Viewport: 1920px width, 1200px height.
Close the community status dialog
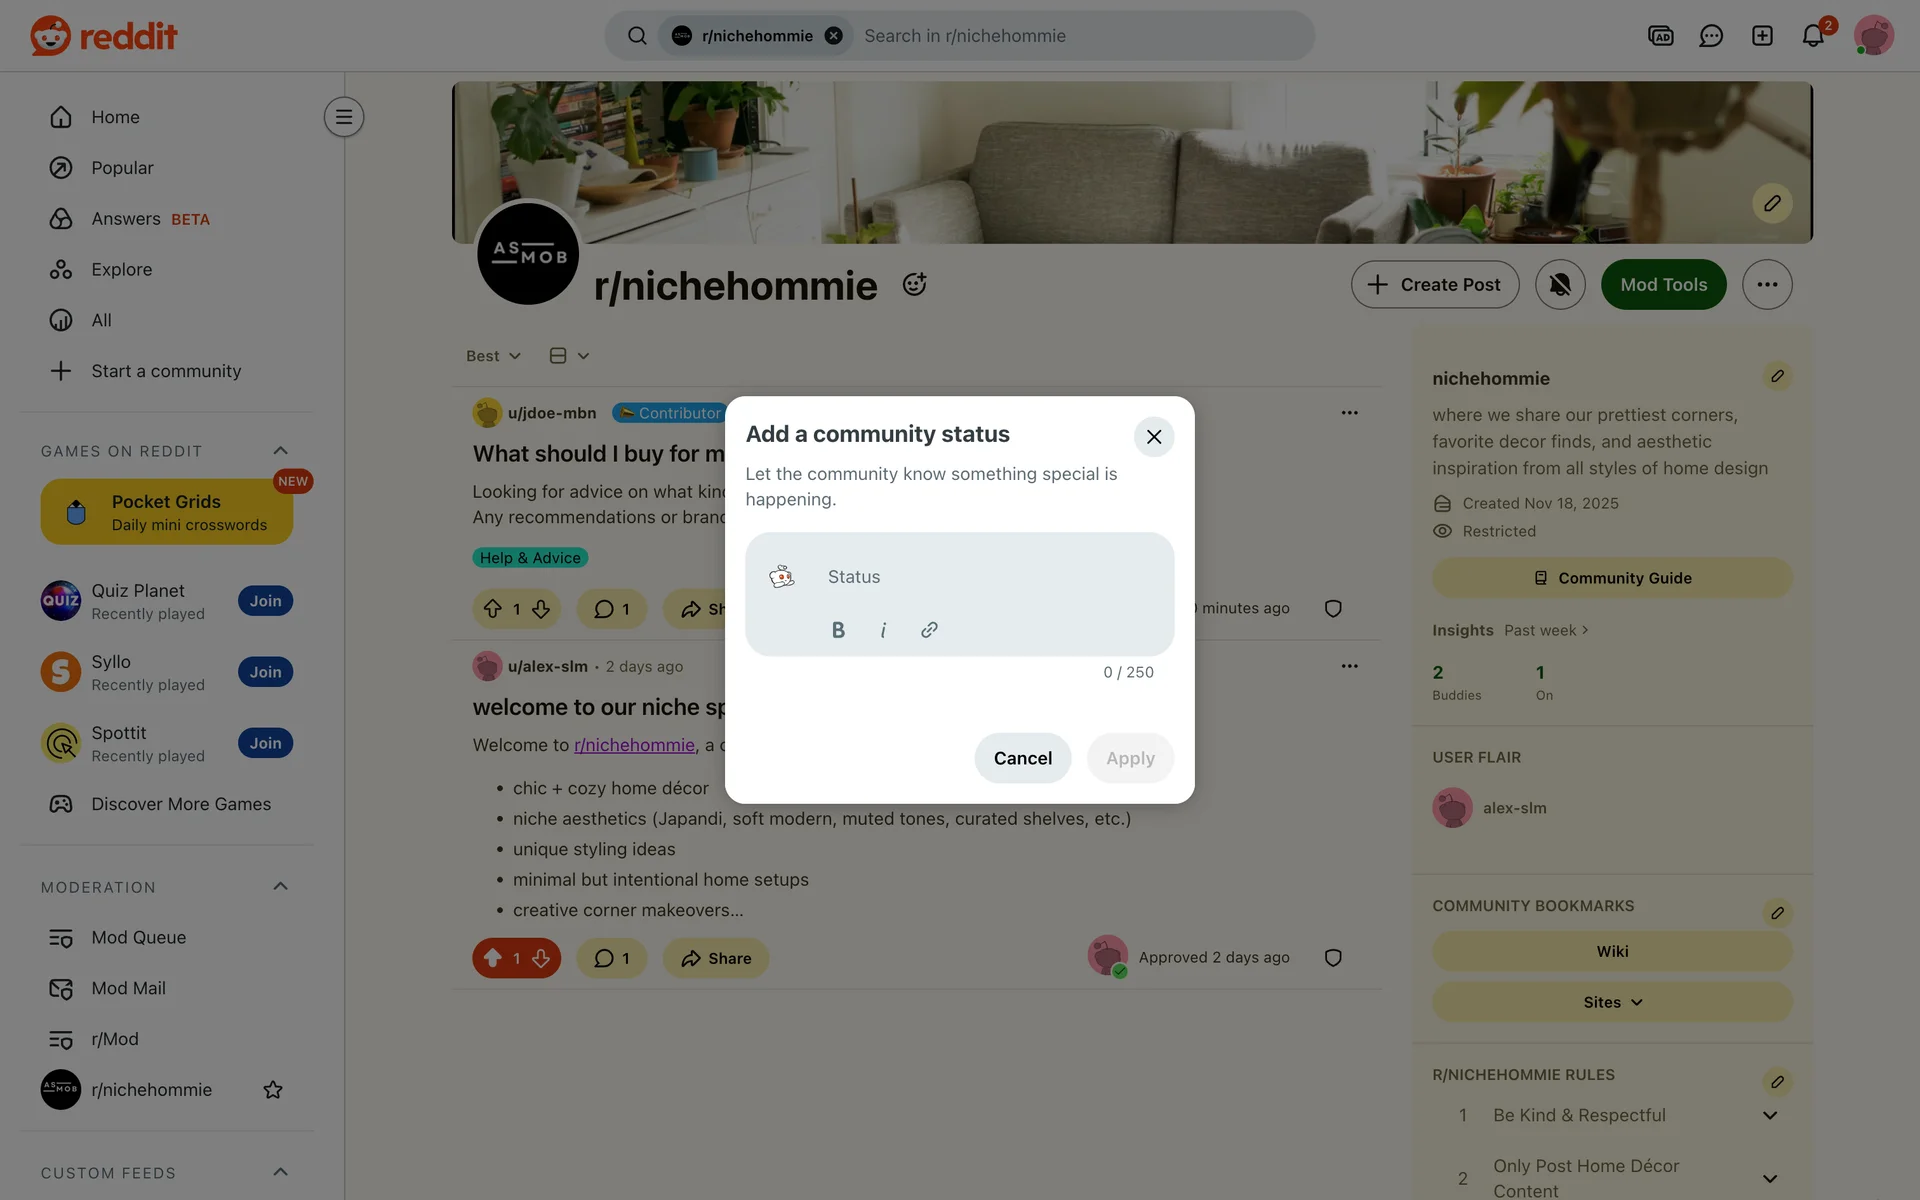1154,437
